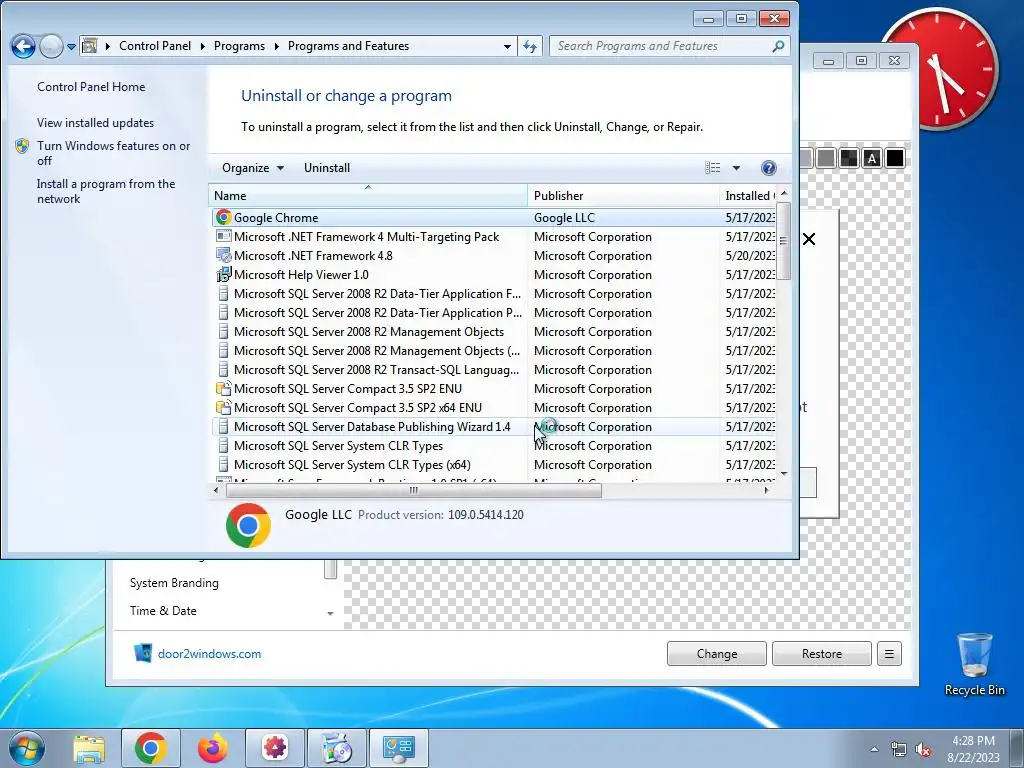Image resolution: width=1024 pixels, height=768 pixels.
Task: Click the horizontal scroll right arrow
Action: 766,490
